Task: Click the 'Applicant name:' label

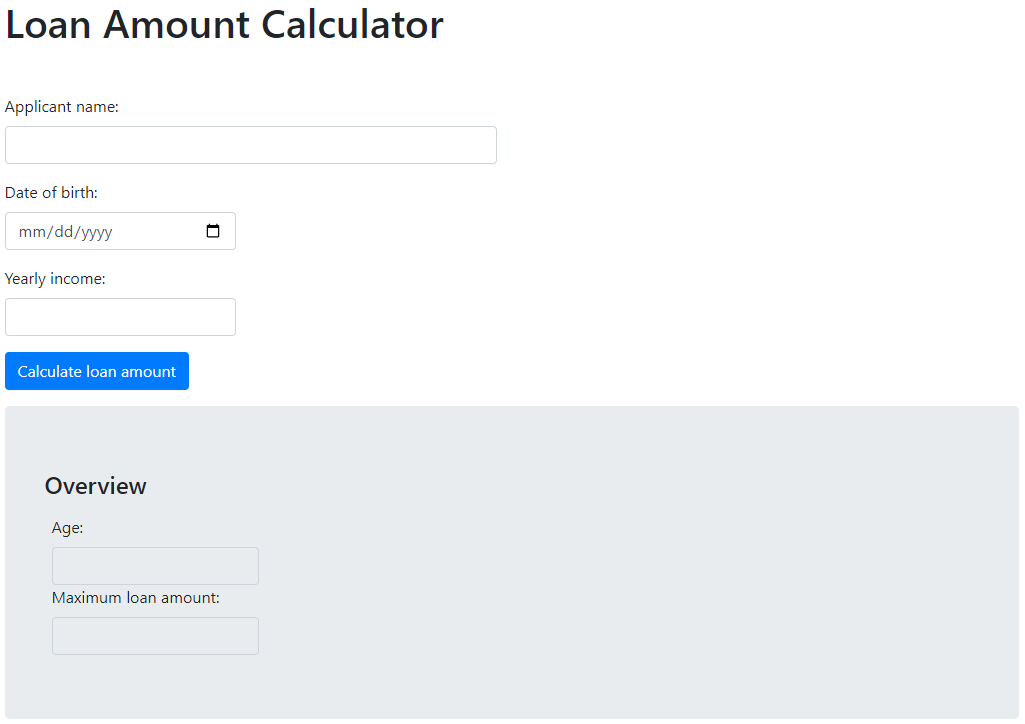Action: pyautogui.click(x=62, y=107)
